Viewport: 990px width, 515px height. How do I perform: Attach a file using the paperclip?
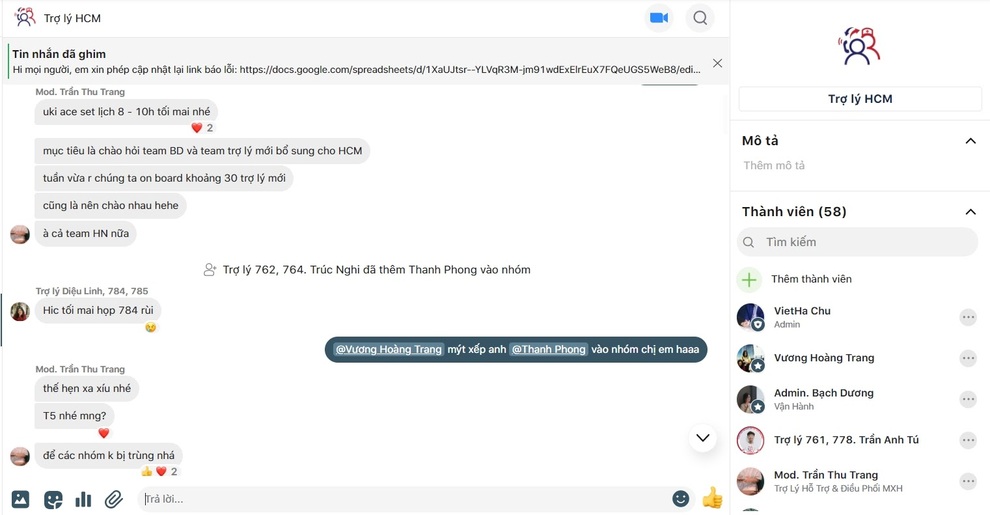[114, 499]
